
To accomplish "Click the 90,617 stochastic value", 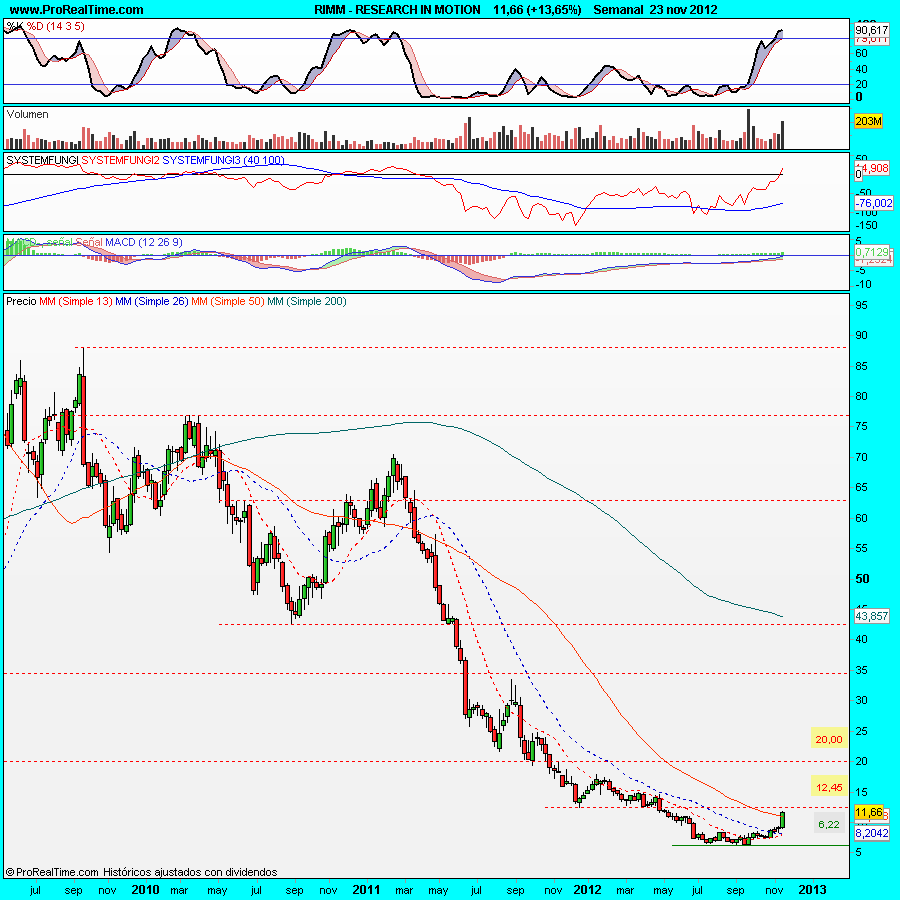I will coord(871,30).
